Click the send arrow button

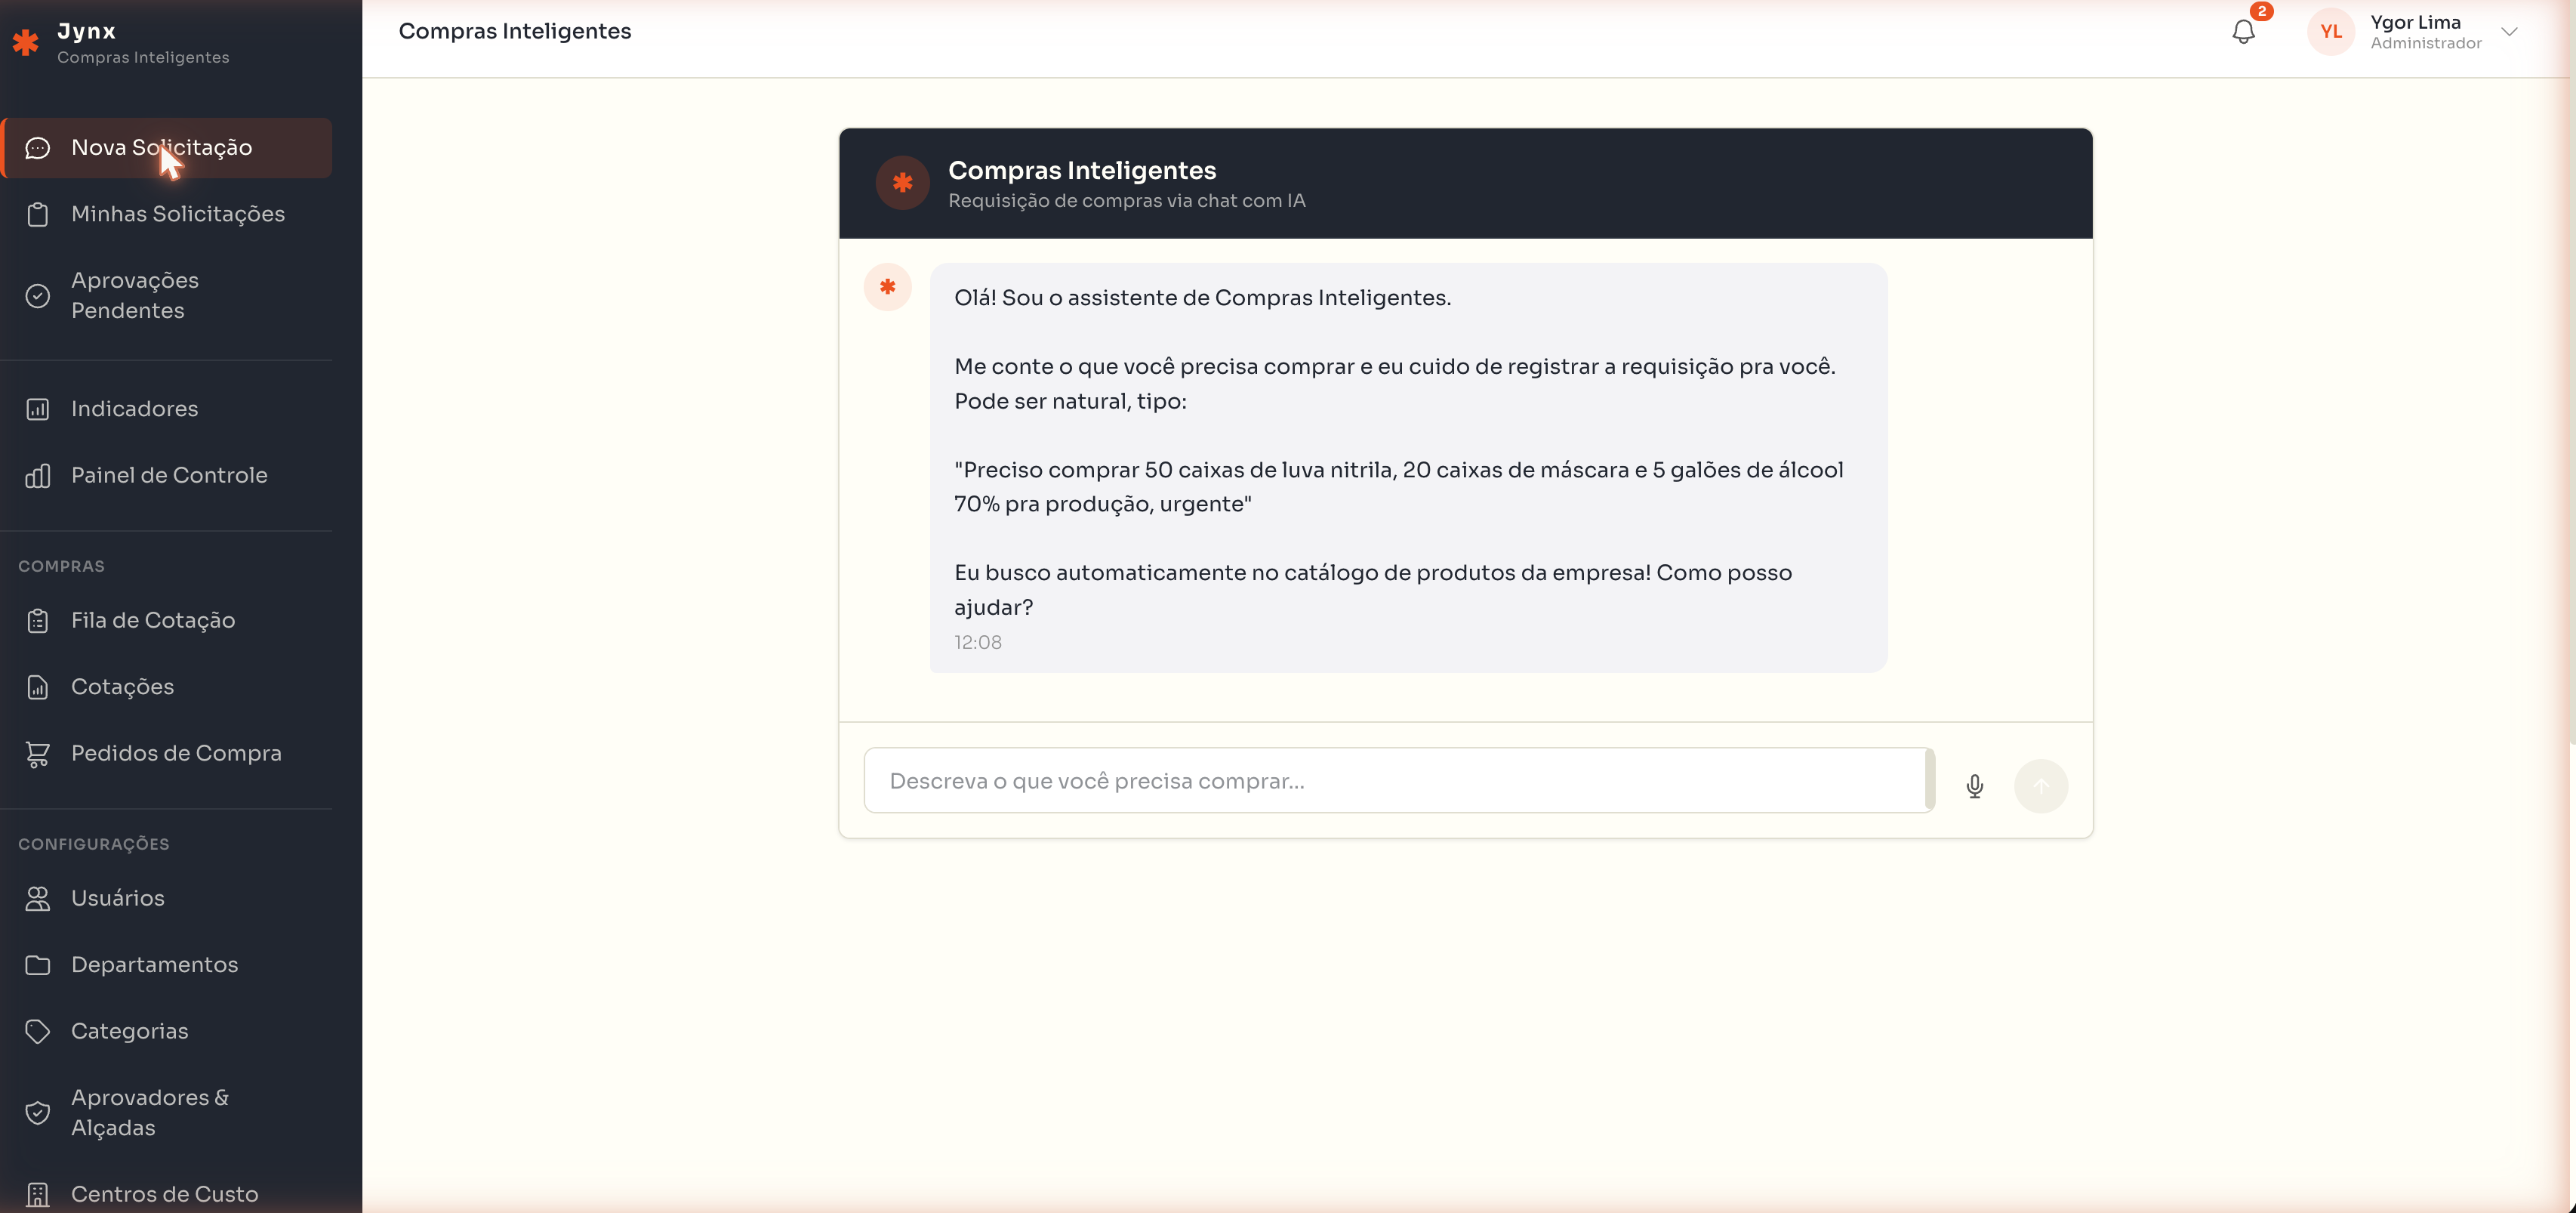pos(2040,786)
